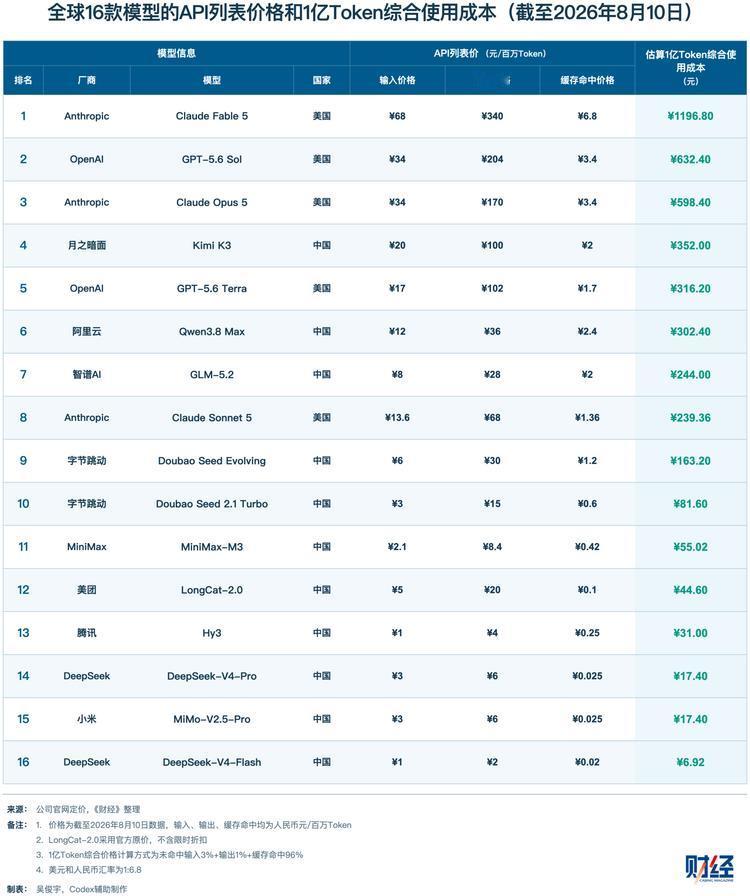Click the GLM-5.2 model name
This screenshot has height=896, width=750.
pyautogui.click(x=212, y=374)
